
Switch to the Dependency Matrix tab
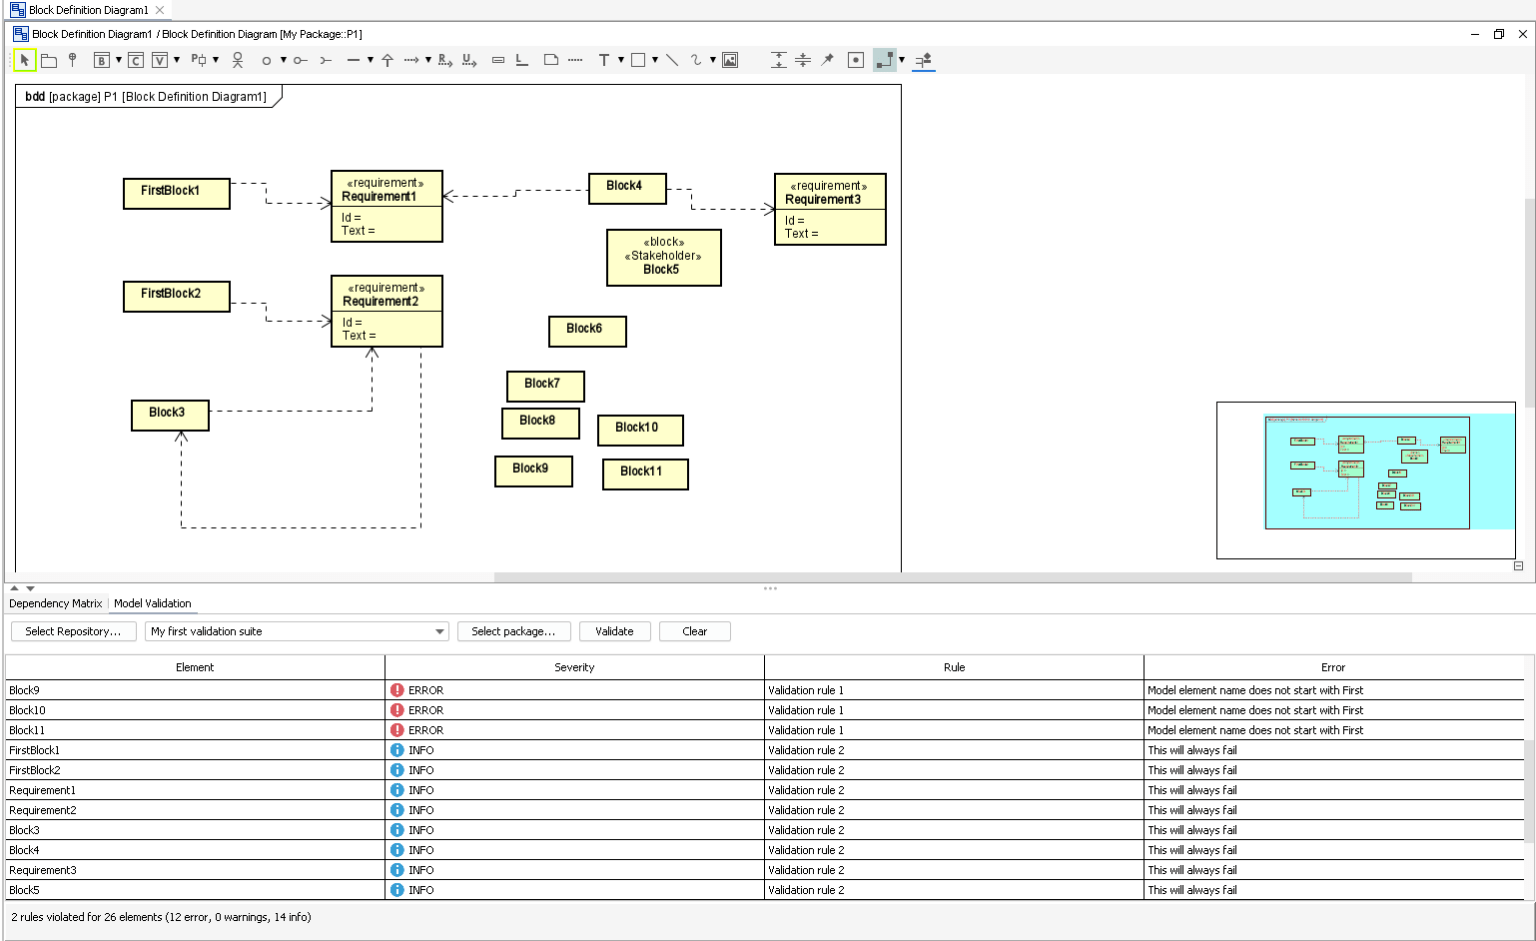pos(55,603)
